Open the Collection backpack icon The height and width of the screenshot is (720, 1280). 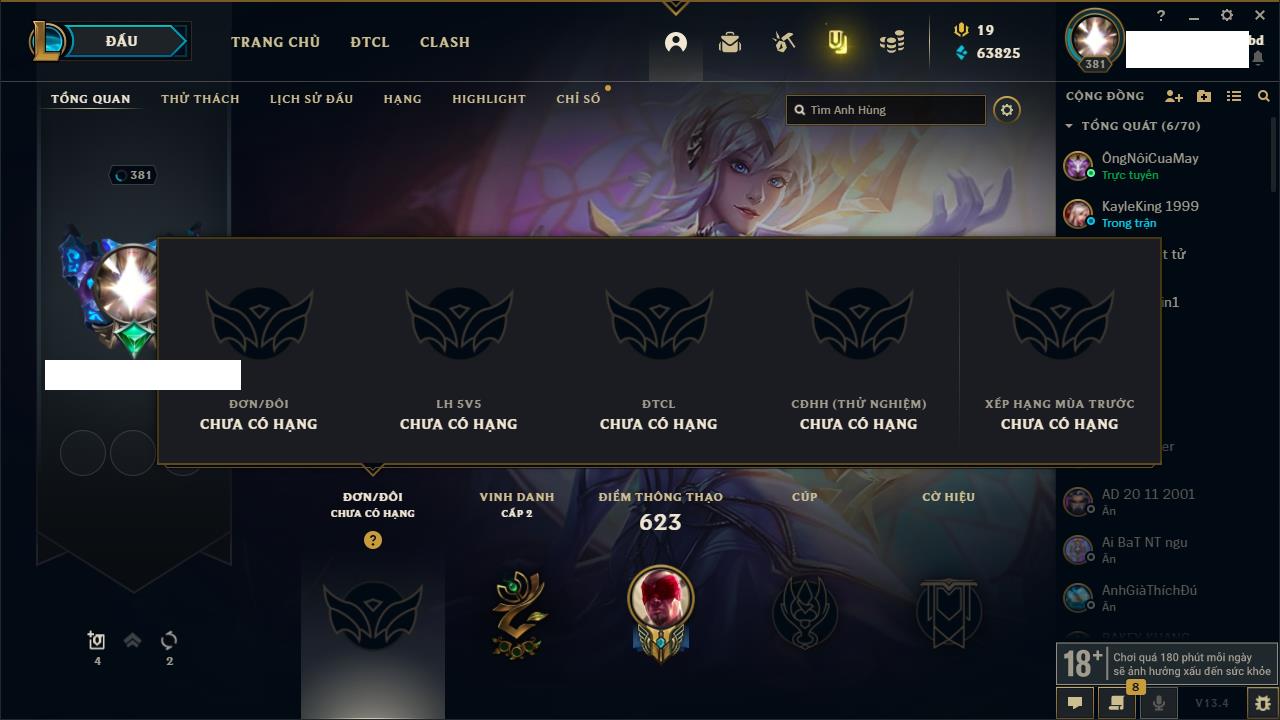(x=730, y=42)
